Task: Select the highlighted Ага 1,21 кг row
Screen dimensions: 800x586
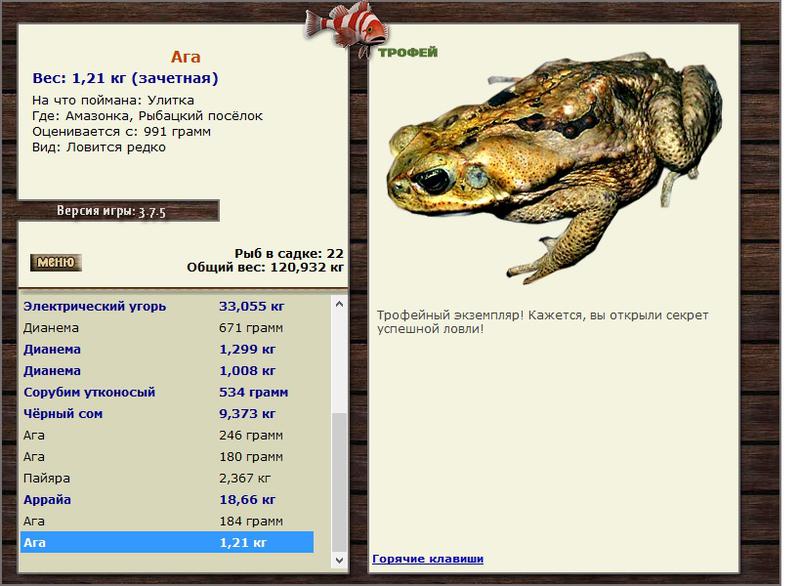Action: 167,543
